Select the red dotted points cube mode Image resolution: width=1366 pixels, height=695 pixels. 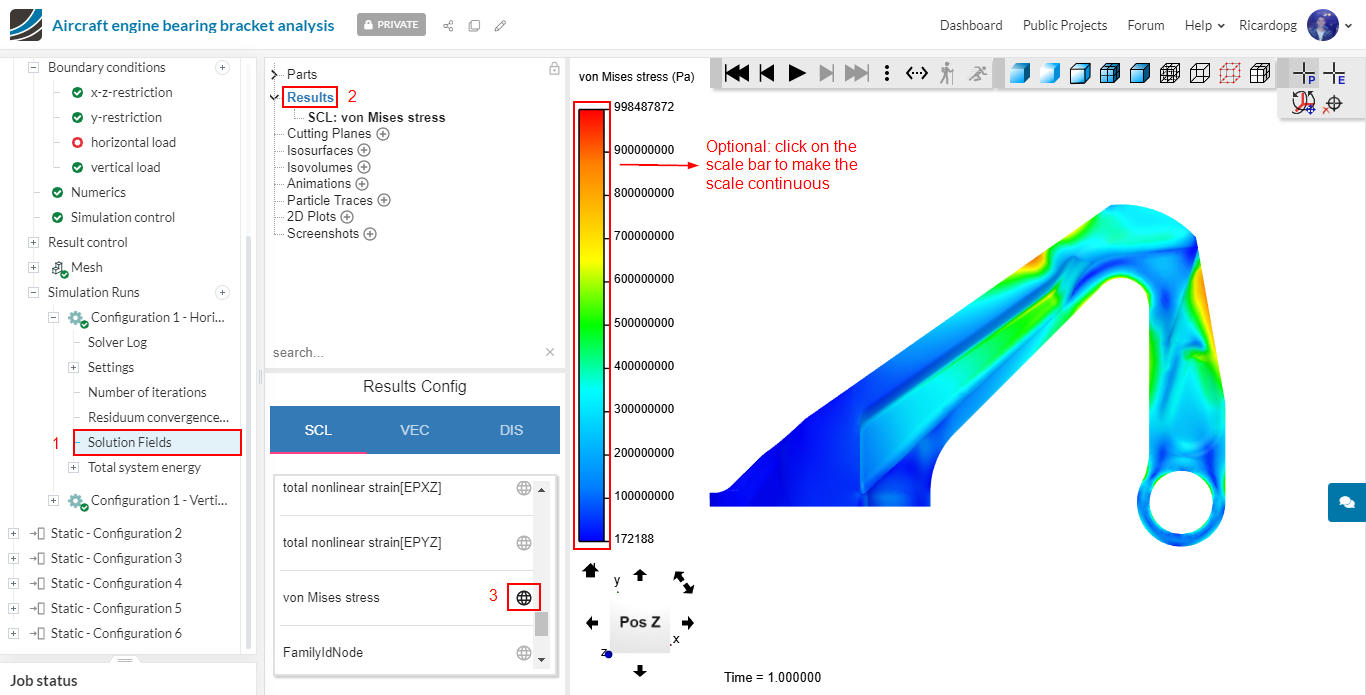click(x=1230, y=73)
